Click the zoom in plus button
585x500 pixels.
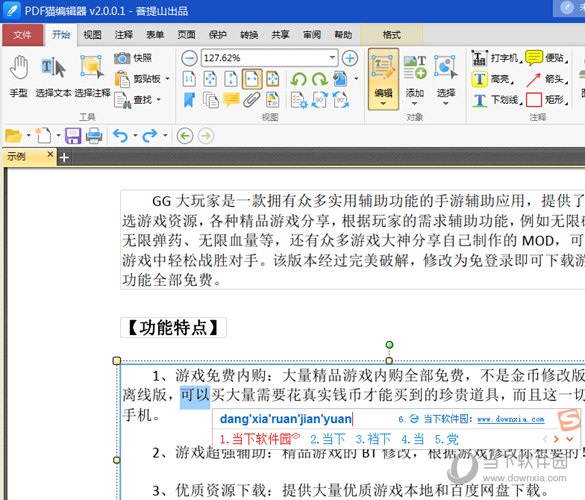(x=350, y=58)
